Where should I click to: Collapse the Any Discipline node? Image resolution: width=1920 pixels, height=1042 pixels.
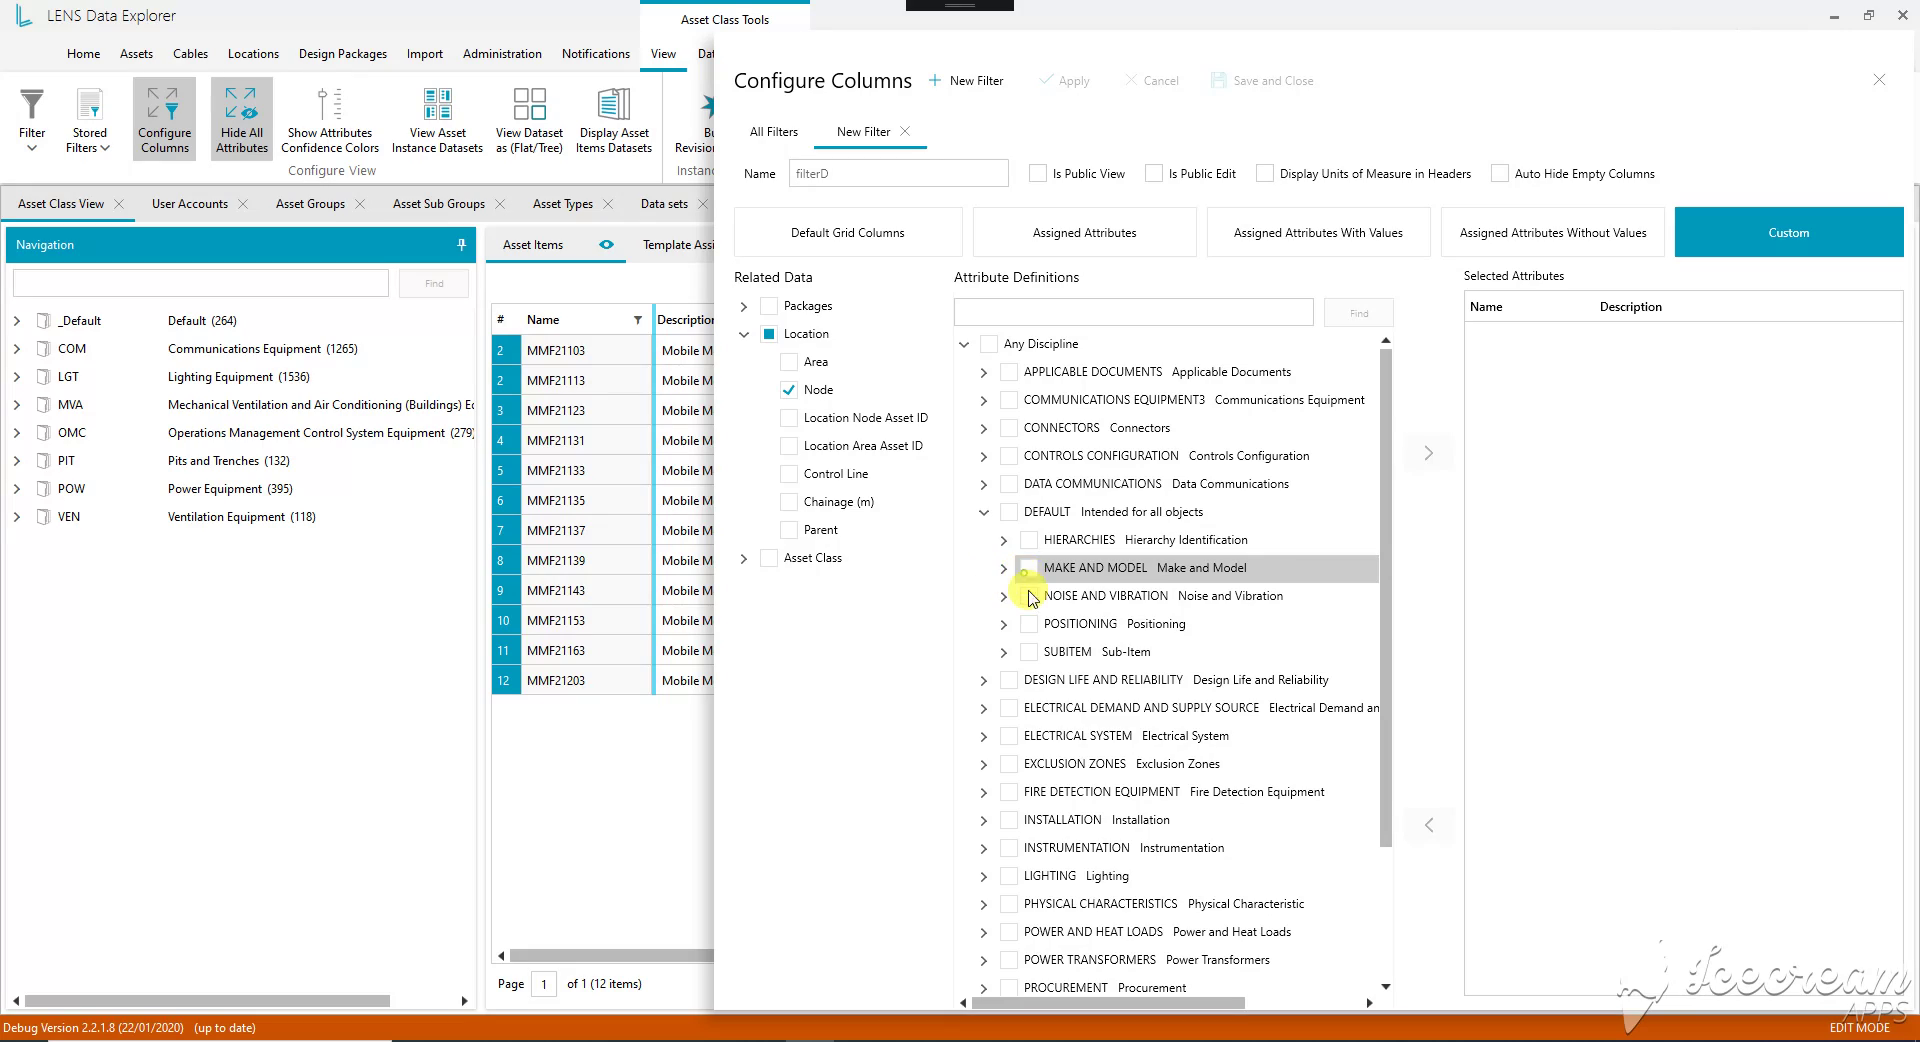point(964,344)
